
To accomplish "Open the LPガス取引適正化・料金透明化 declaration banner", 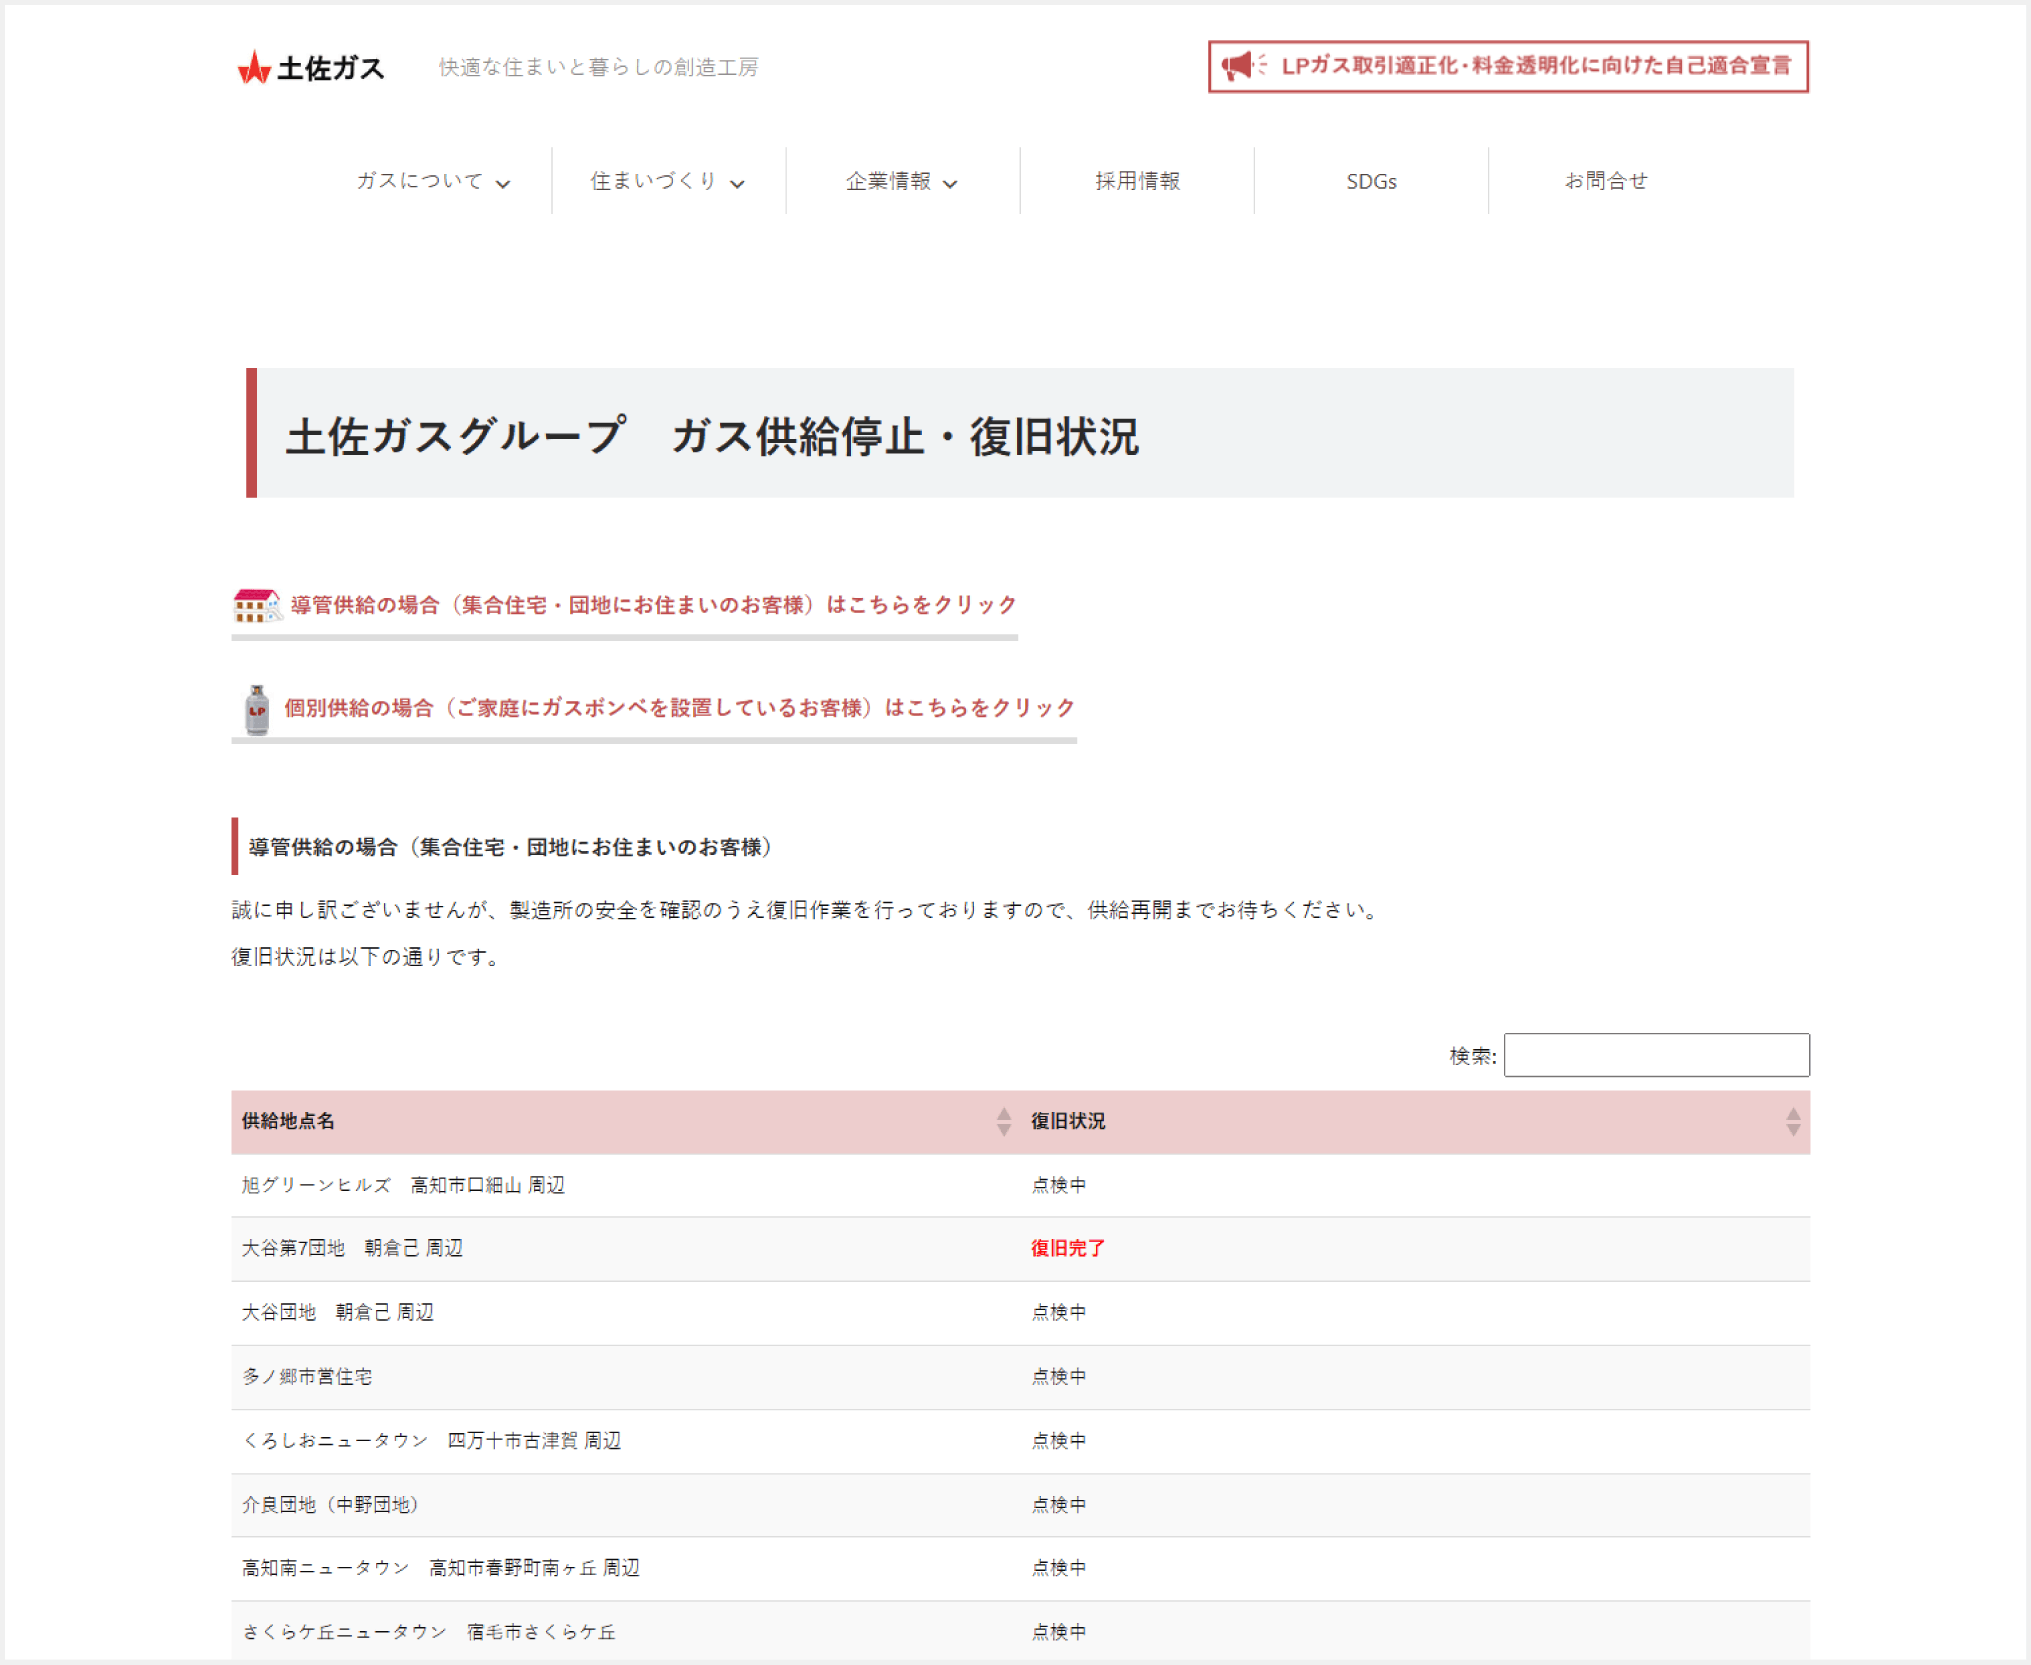I will pos(1508,66).
